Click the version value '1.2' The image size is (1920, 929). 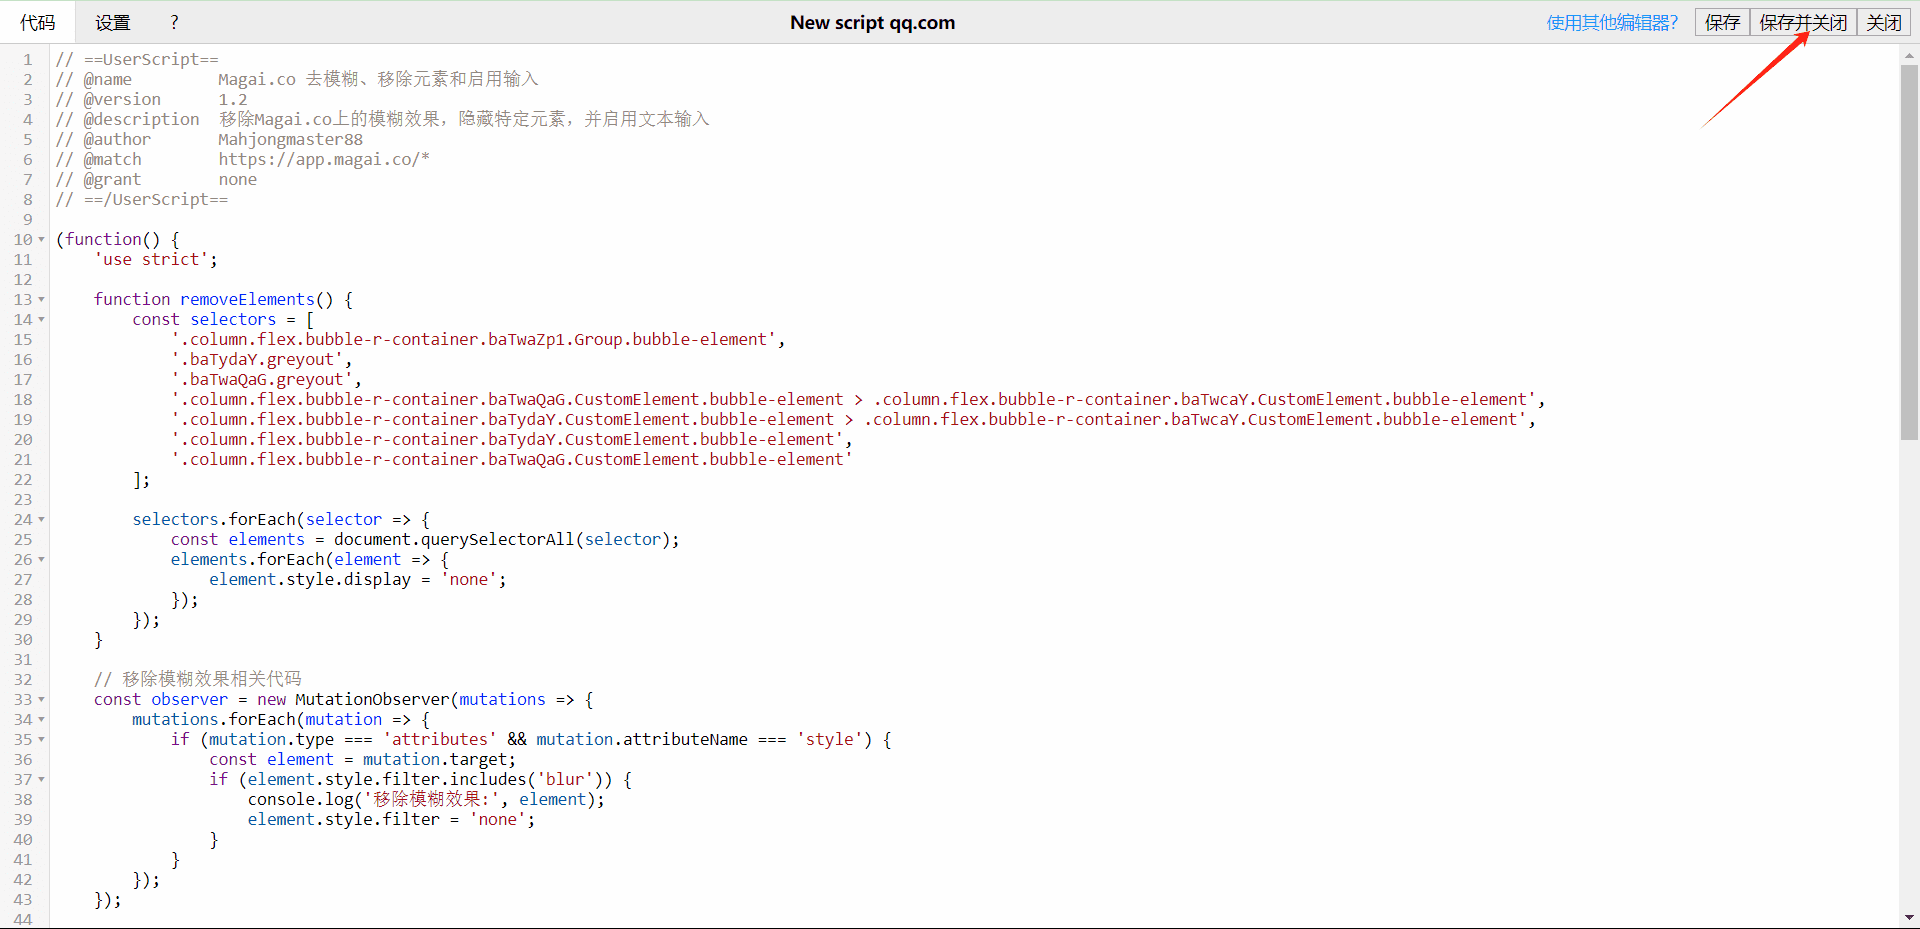(x=233, y=99)
